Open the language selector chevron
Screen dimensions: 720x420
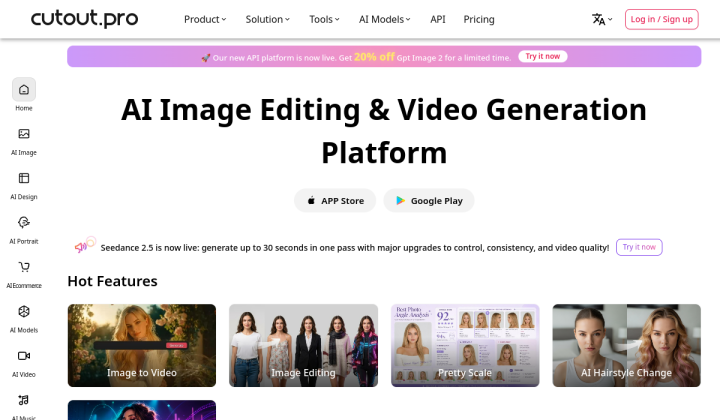(x=610, y=19)
